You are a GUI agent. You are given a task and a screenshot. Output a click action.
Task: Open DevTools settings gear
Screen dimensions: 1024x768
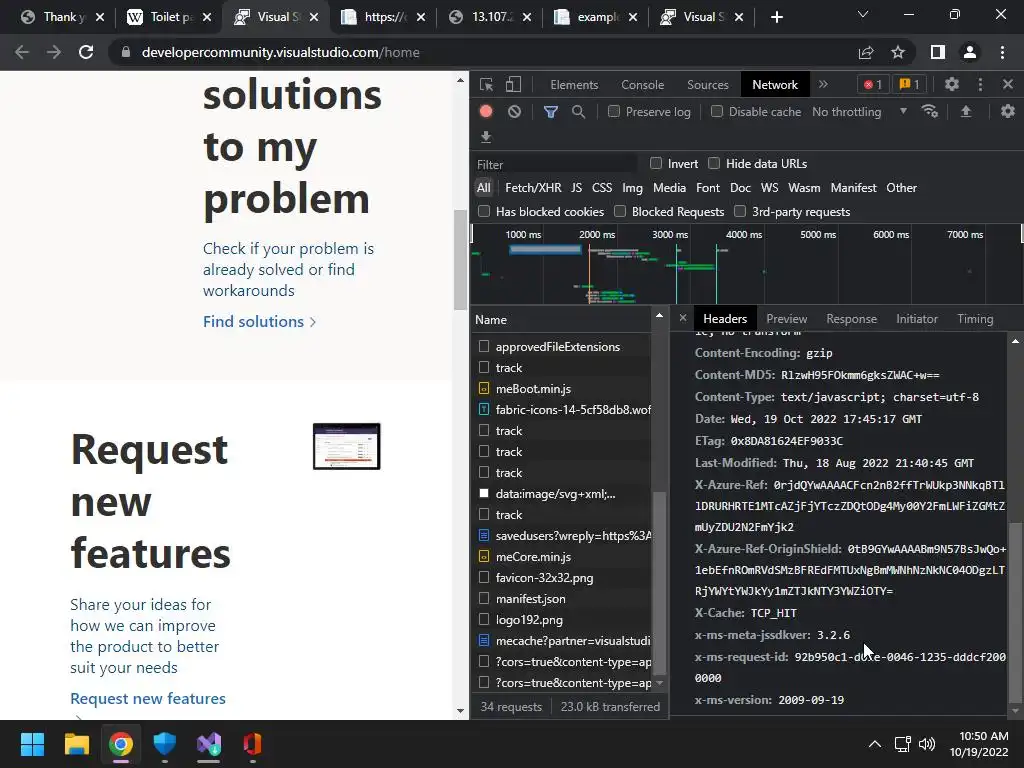[952, 84]
